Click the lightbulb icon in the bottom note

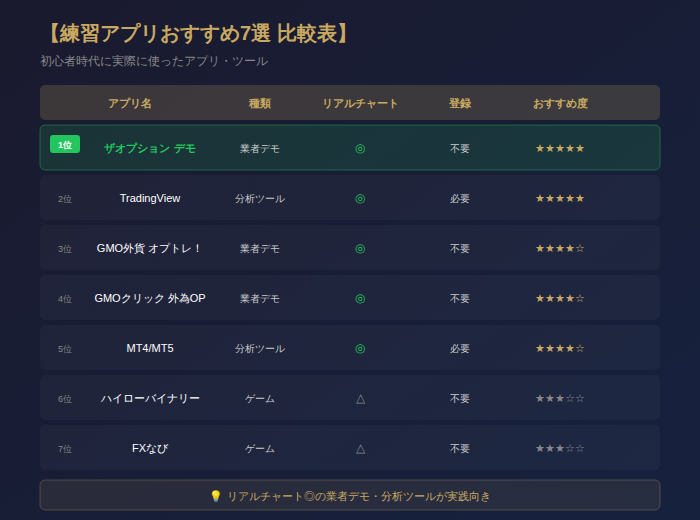pos(215,496)
